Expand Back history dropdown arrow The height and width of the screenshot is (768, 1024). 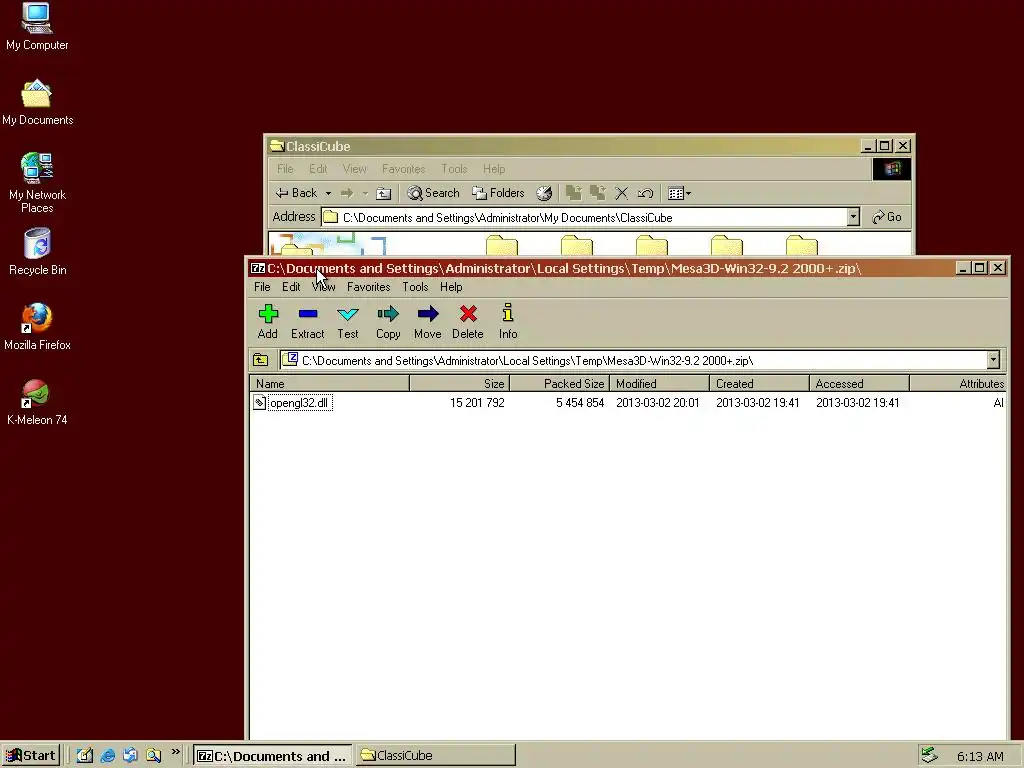[x=328, y=193]
